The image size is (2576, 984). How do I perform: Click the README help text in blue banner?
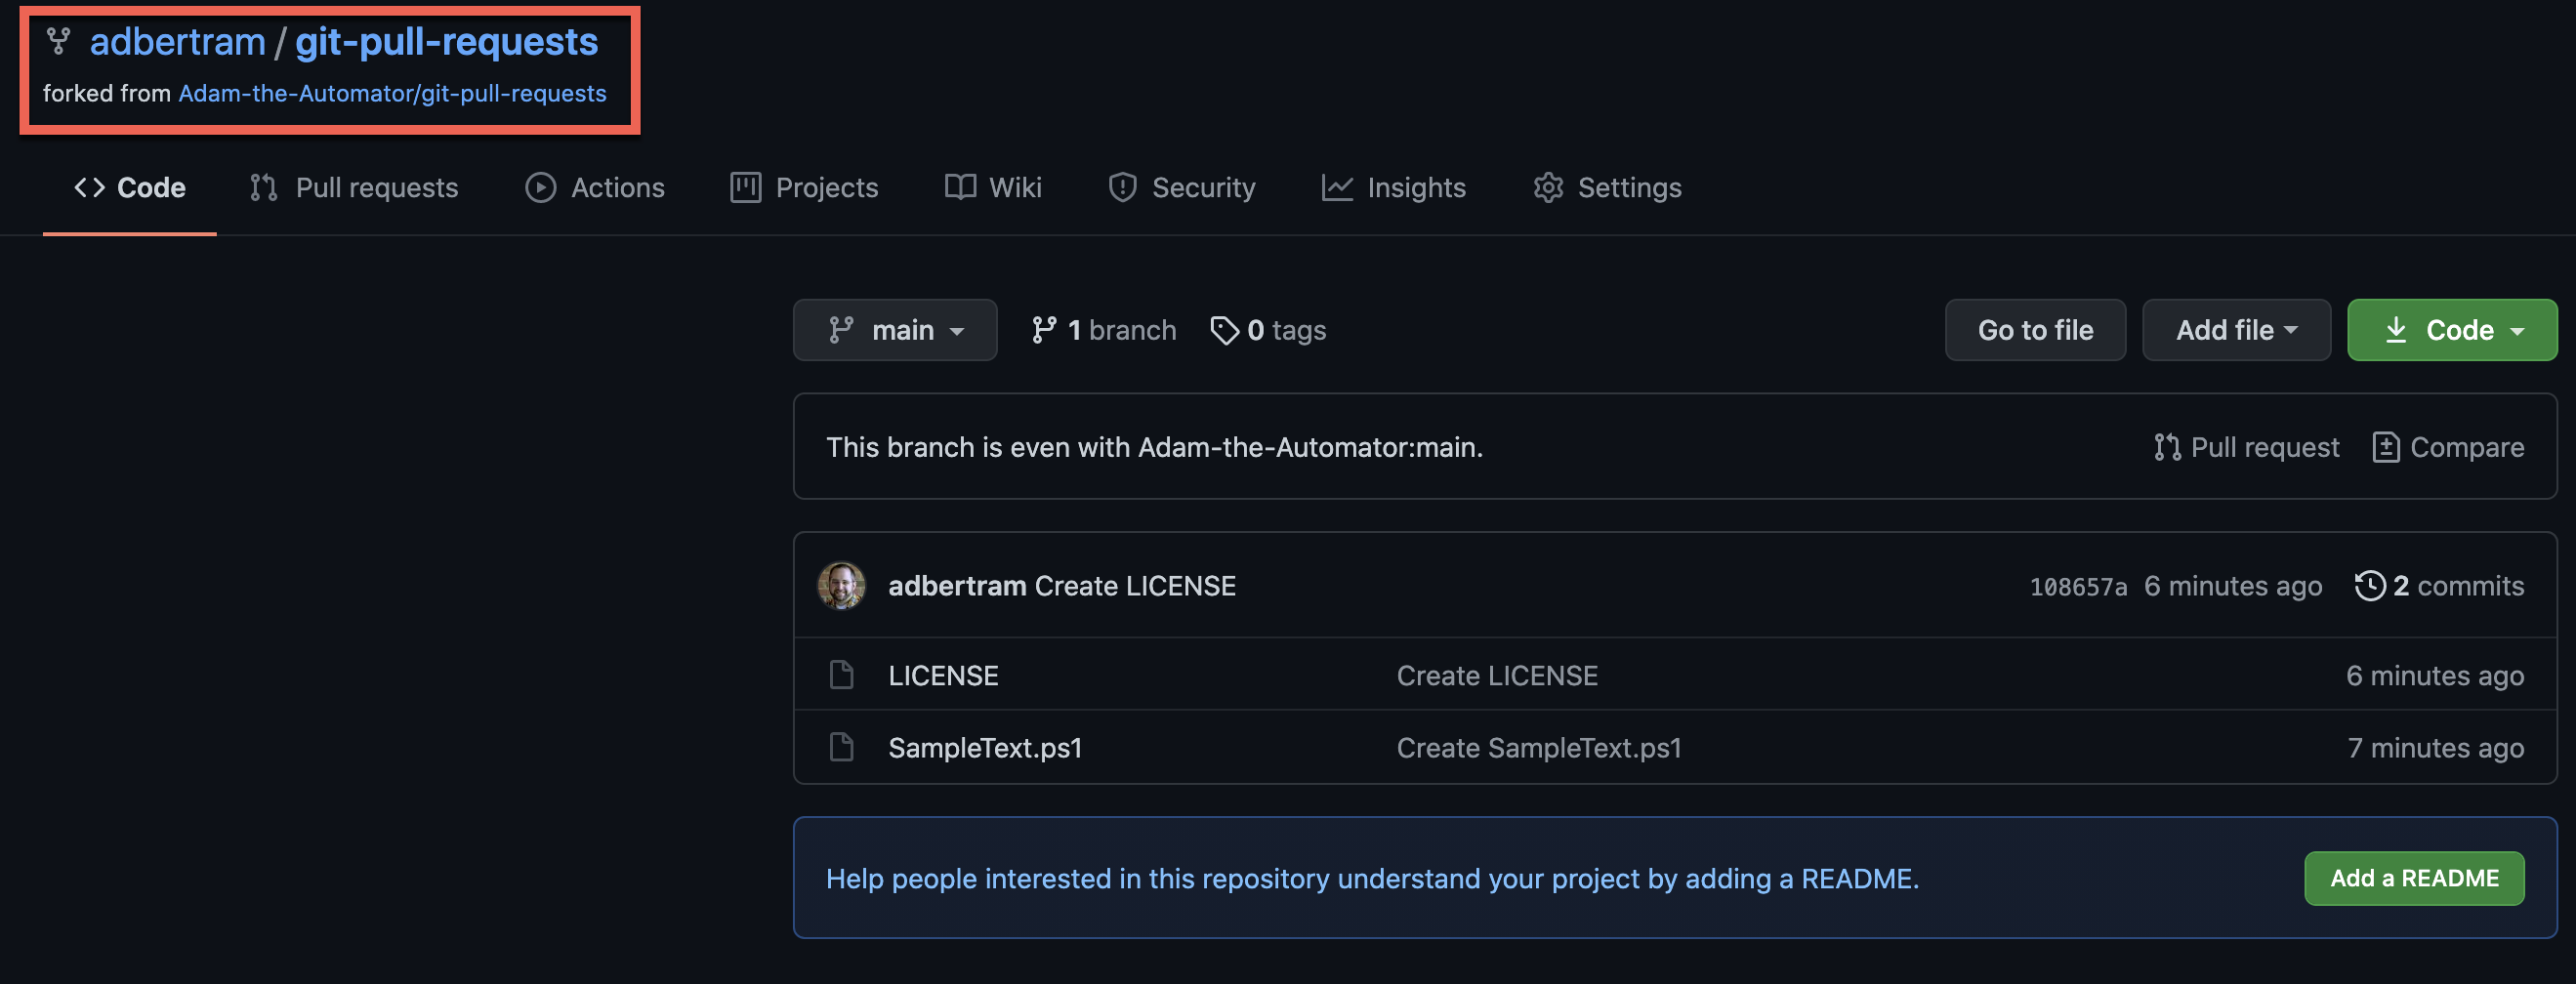click(x=1372, y=878)
